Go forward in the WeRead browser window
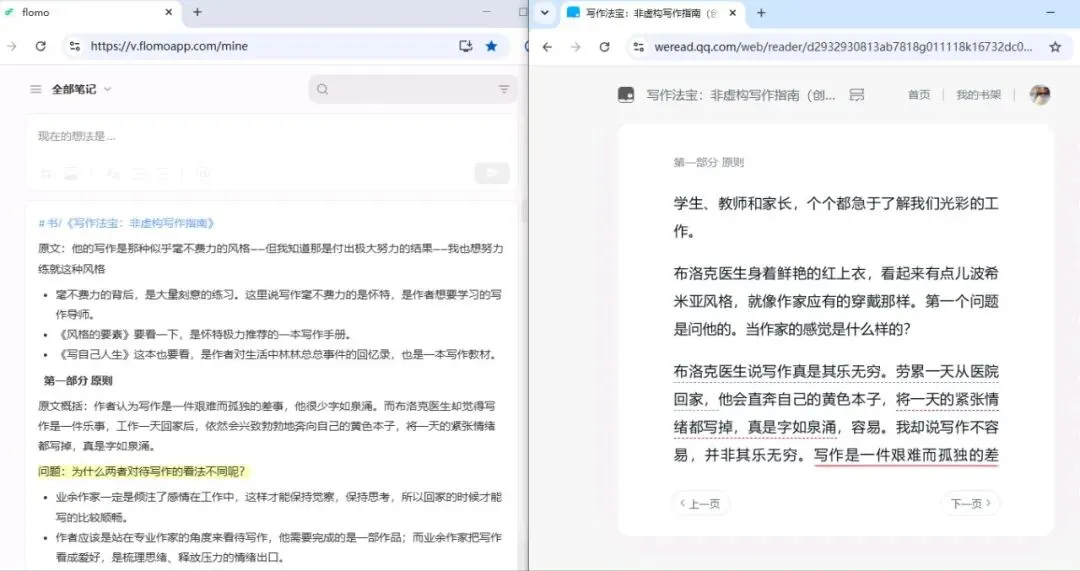Viewport: 1080px width, 571px height. (x=576, y=47)
